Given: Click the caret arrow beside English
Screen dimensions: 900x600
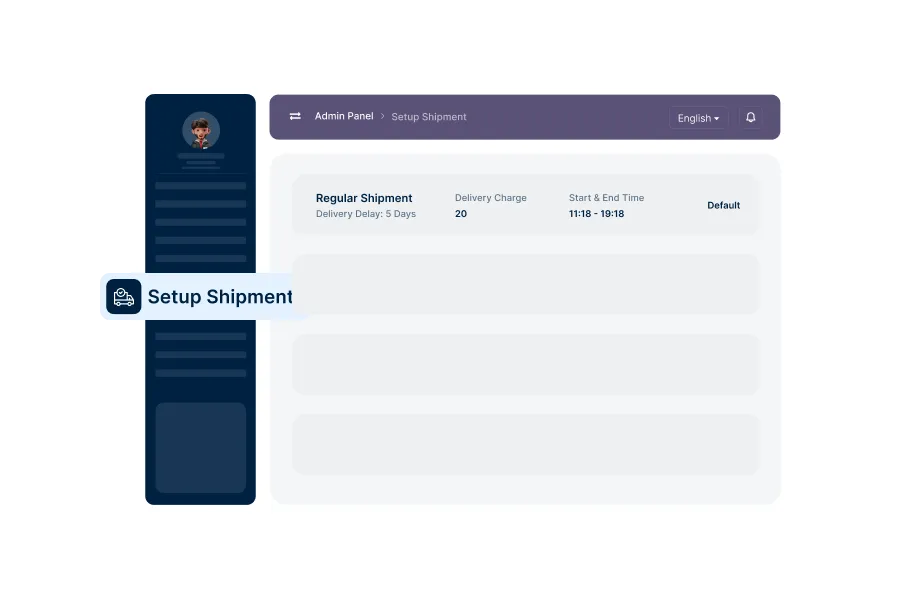Looking at the screenshot, I should click(717, 119).
